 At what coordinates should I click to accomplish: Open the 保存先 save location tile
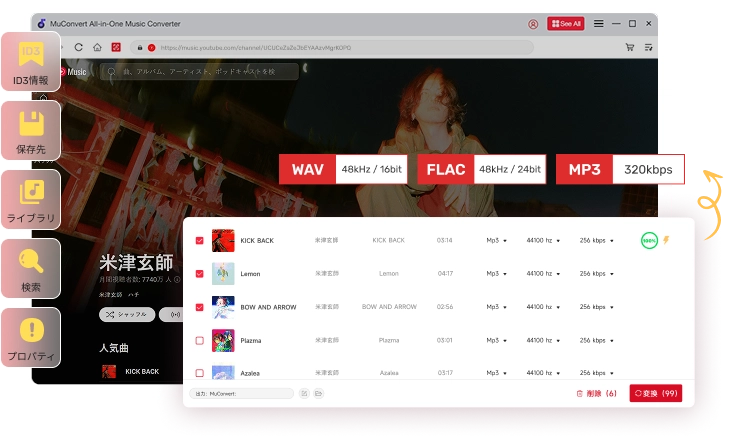31,131
